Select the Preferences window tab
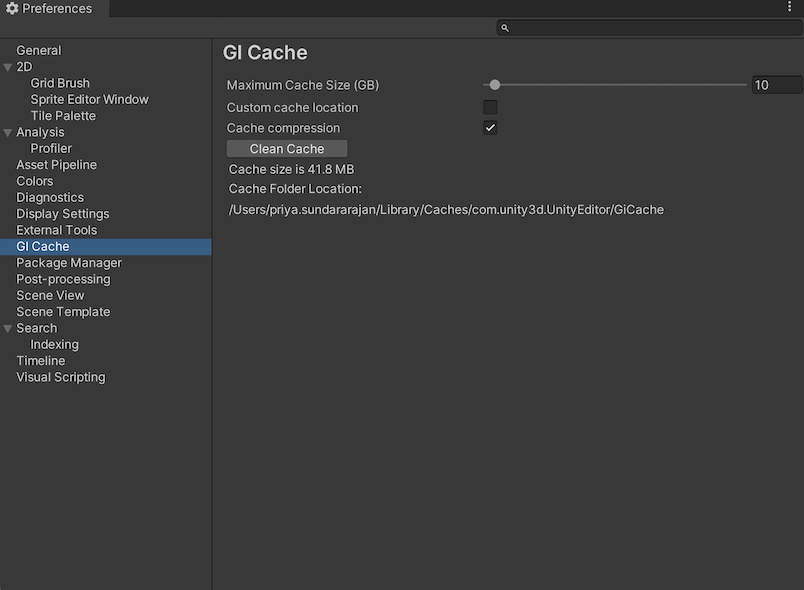804x590 pixels. click(53, 8)
